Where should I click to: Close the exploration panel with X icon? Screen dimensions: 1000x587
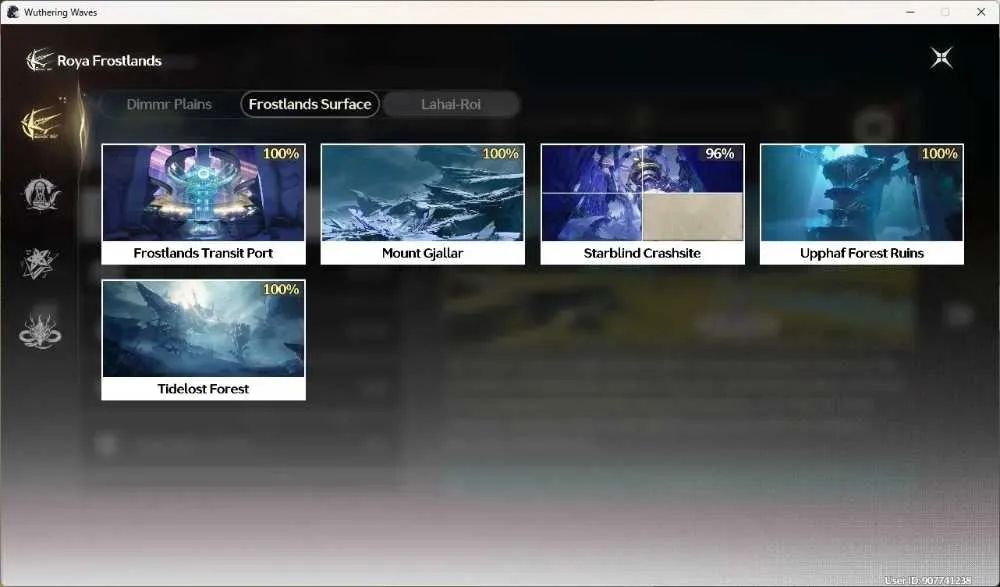coord(941,58)
